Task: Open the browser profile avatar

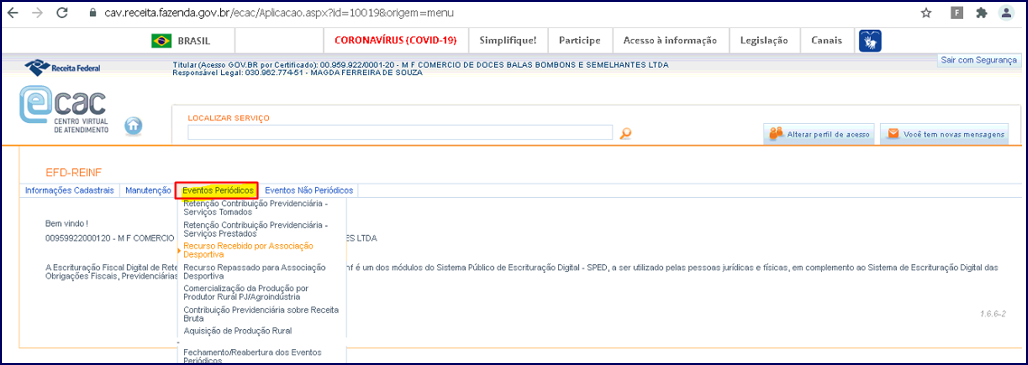Action: click(1005, 12)
